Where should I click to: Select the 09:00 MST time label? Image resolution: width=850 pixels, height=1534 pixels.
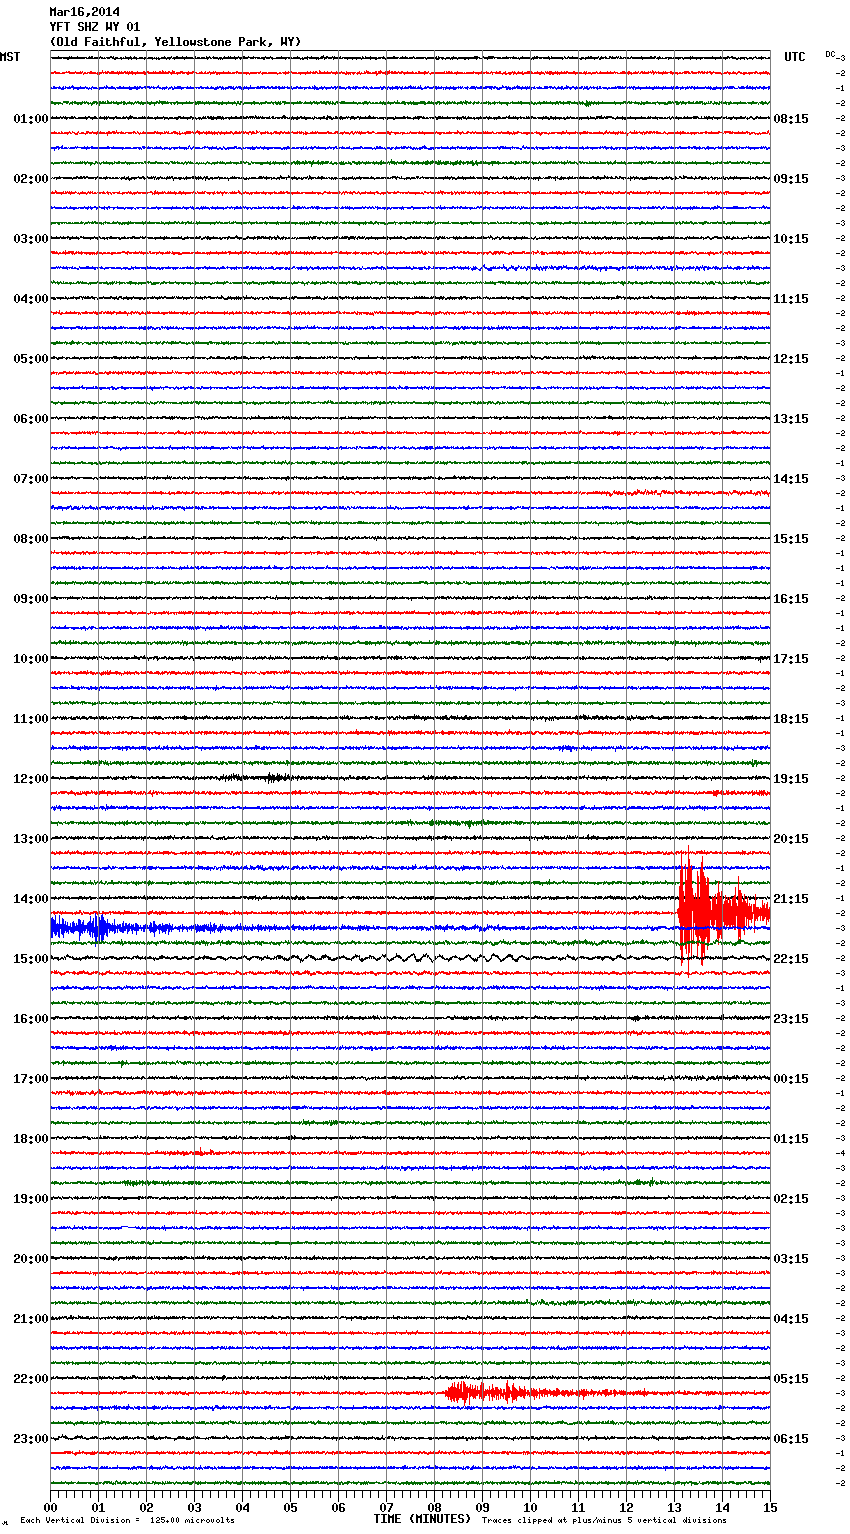click(30, 599)
